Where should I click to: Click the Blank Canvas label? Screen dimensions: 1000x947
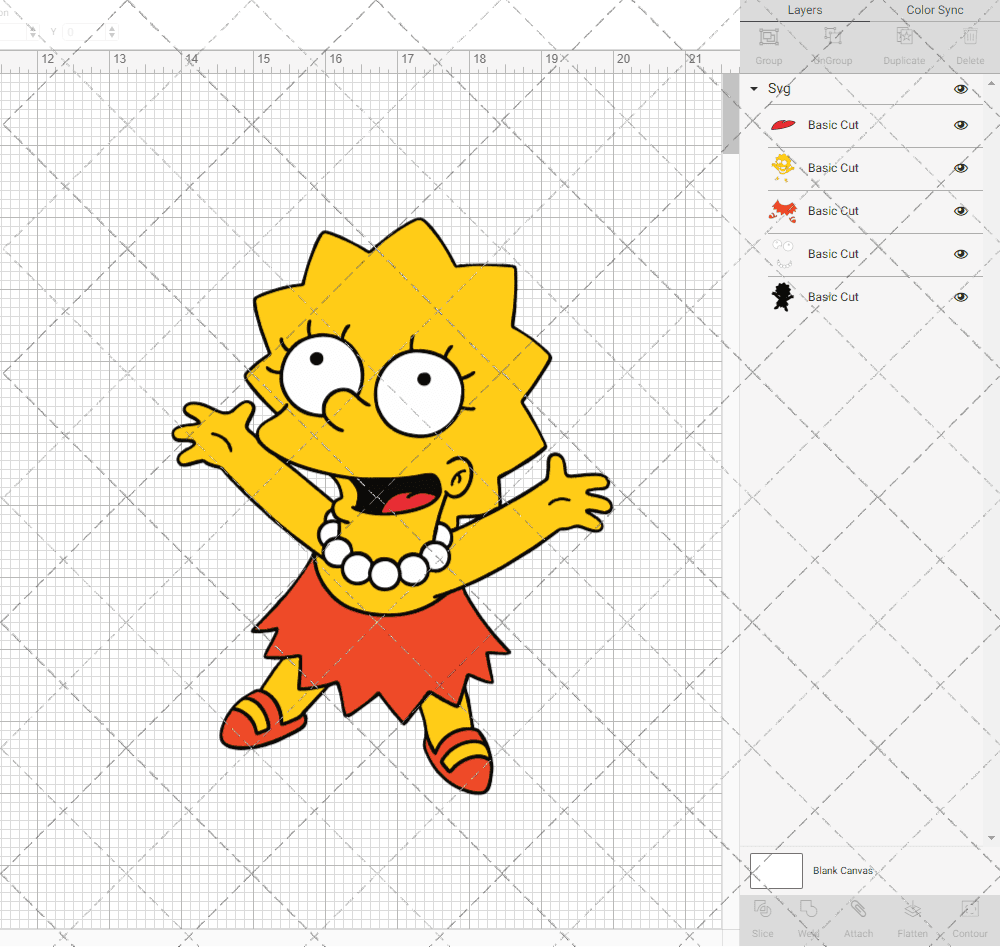click(842, 870)
